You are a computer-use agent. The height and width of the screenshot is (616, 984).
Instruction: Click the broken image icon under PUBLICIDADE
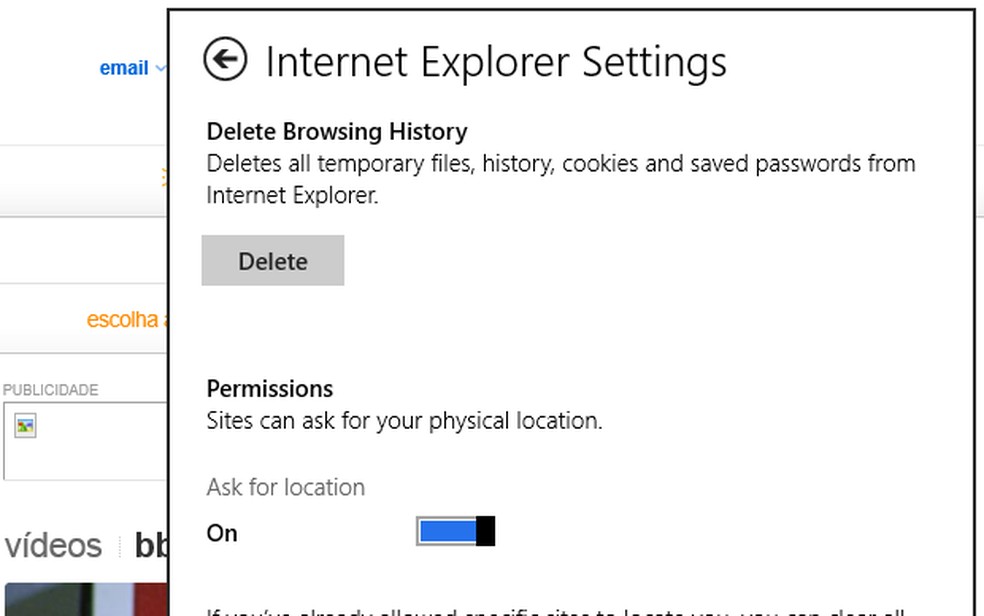pos(25,426)
